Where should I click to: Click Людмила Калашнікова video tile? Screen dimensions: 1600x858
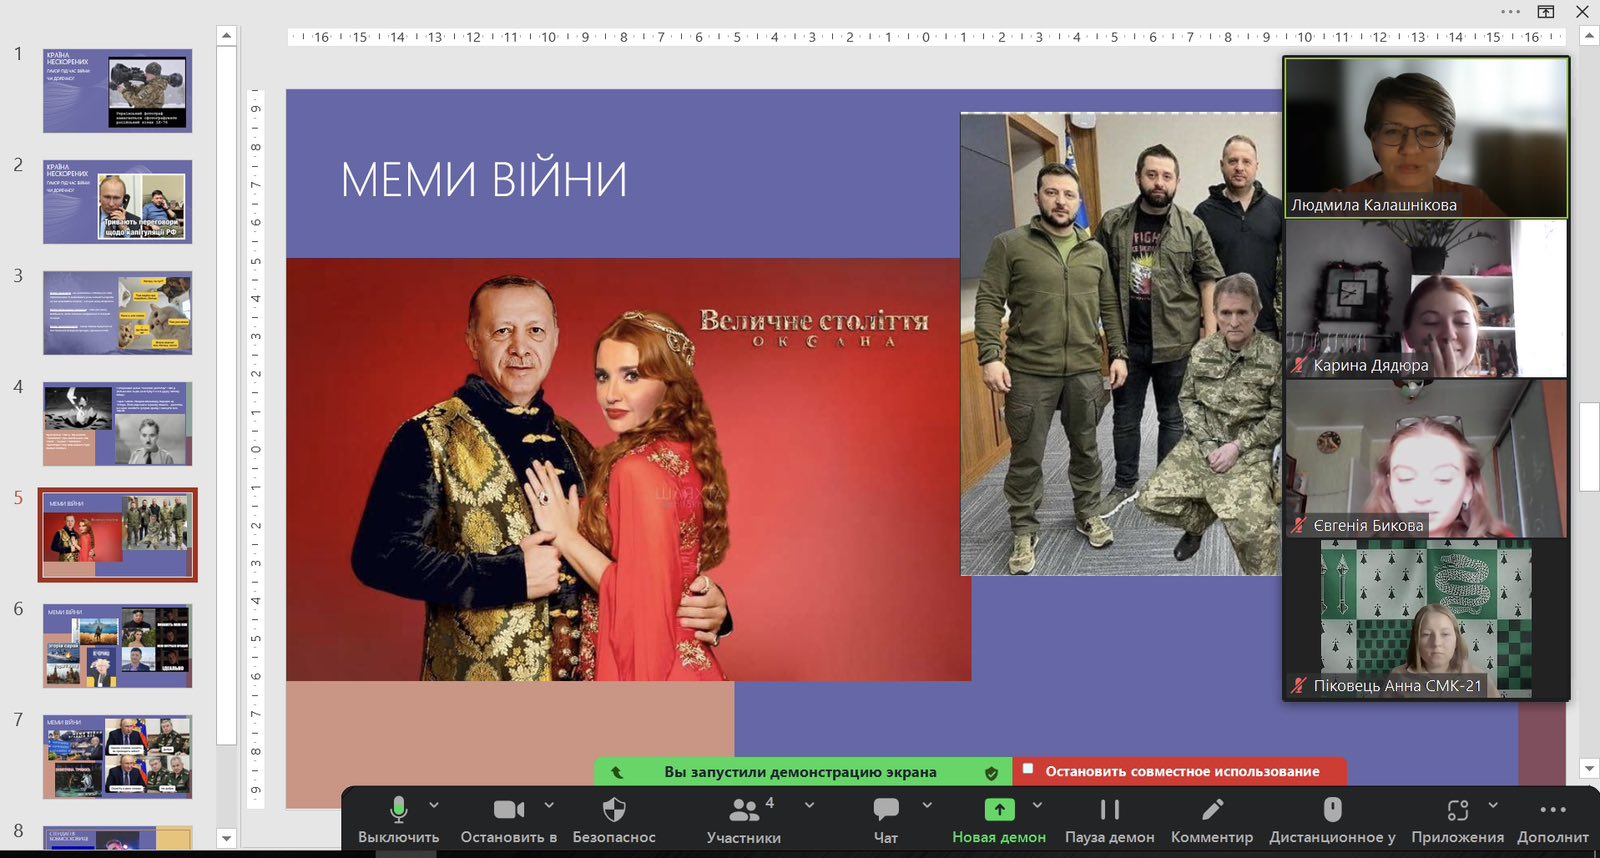point(1426,138)
